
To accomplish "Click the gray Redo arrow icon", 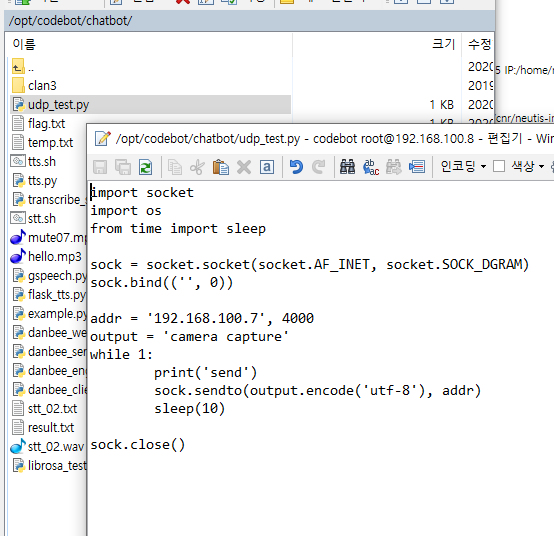I will [x=319, y=167].
